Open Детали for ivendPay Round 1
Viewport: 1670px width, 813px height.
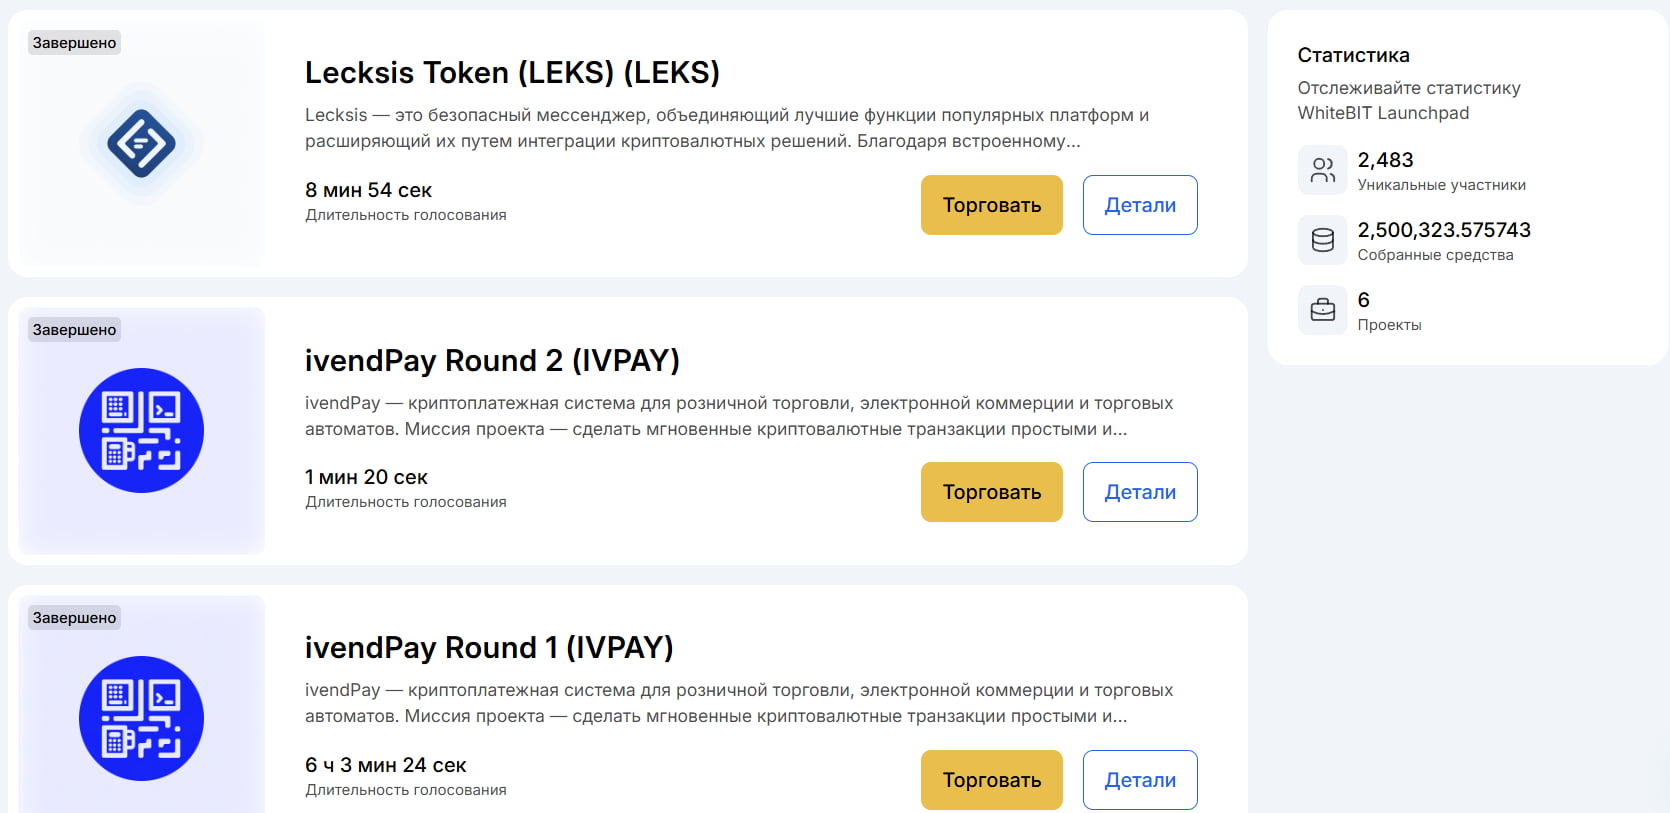click(x=1140, y=780)
